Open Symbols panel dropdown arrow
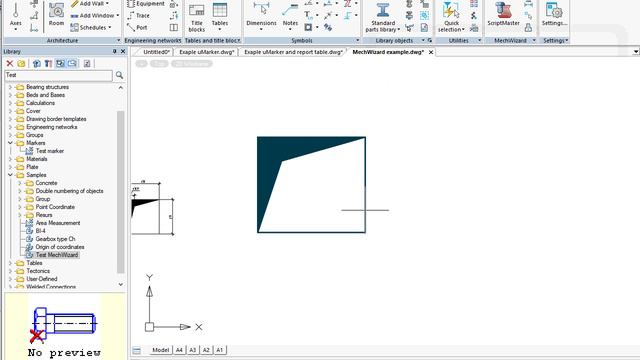Viewport: 640px width, 360px height. (x=358, y=40)
